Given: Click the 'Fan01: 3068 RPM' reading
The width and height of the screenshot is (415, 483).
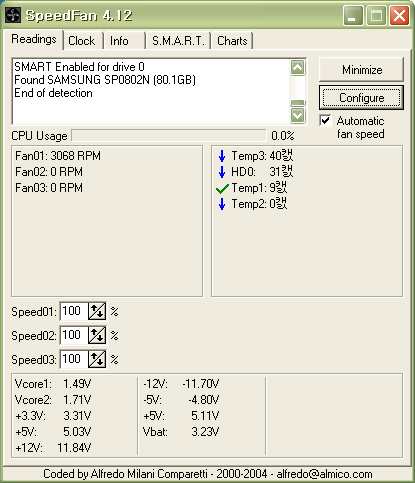Looking at the screenshot, I should (58, 156).
